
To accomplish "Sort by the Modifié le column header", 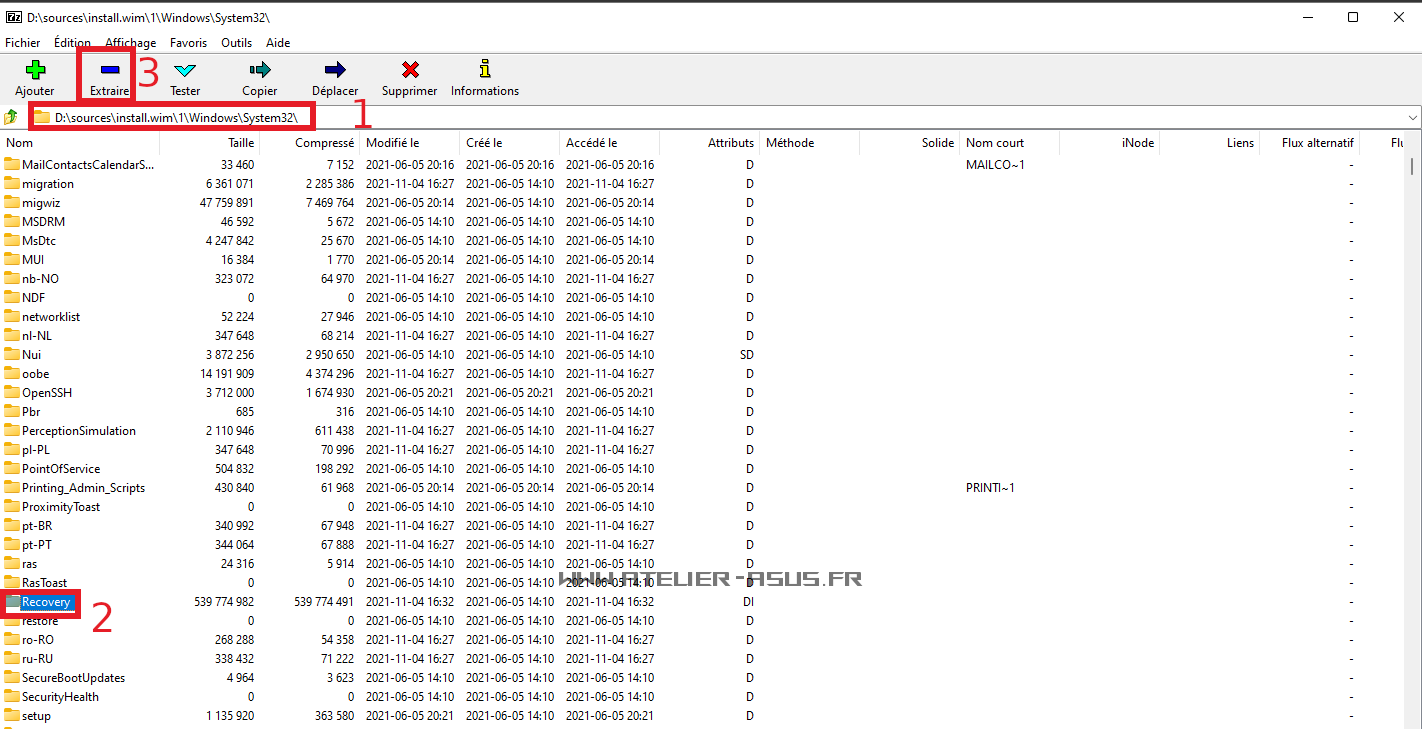I will tap(393, 143).
